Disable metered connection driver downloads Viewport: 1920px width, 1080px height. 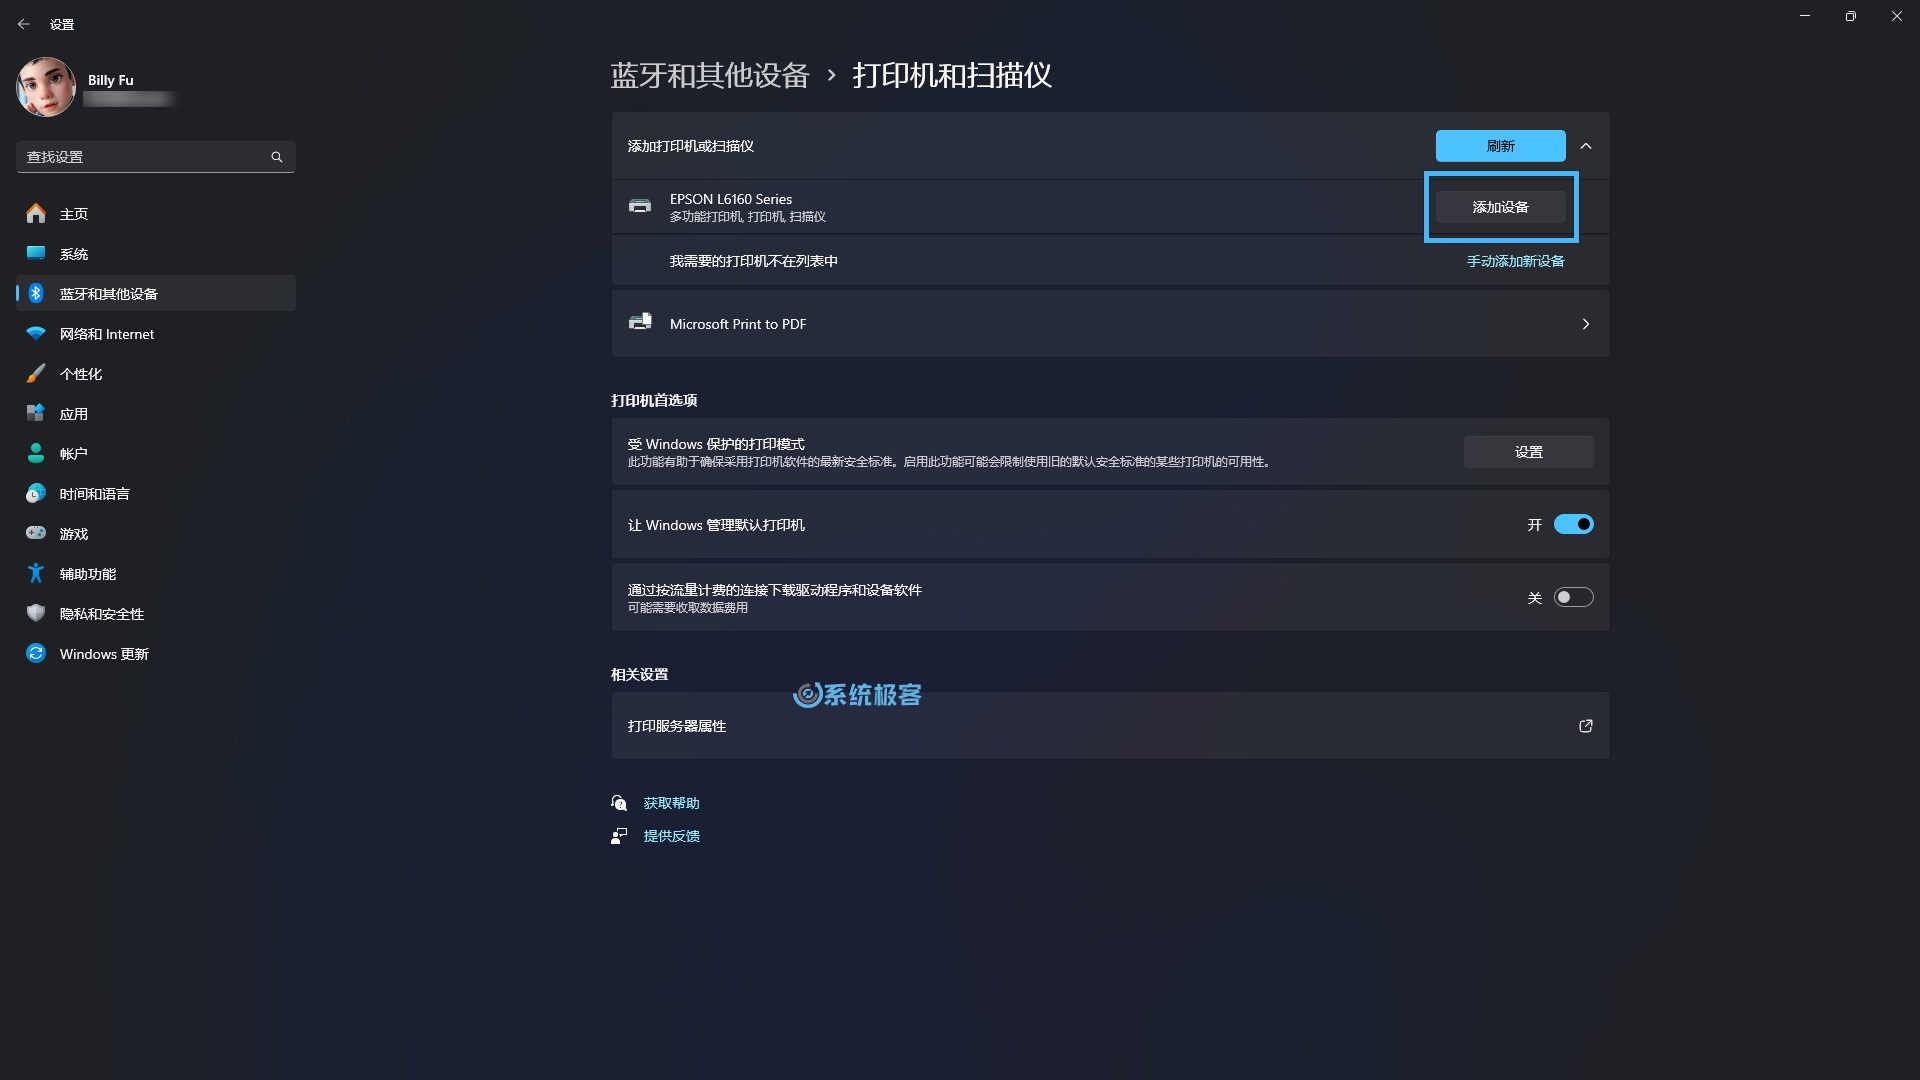click(1572, 596)
